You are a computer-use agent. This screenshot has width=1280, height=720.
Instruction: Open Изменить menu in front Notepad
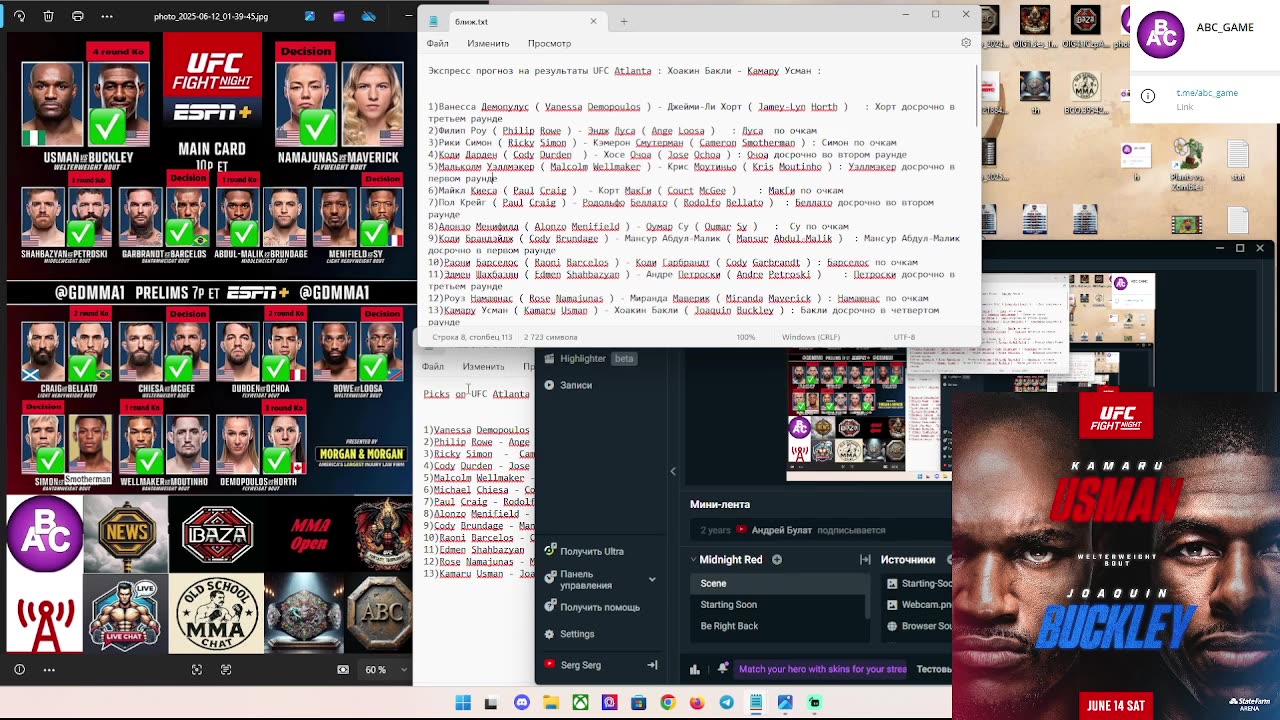coord(488,43)
